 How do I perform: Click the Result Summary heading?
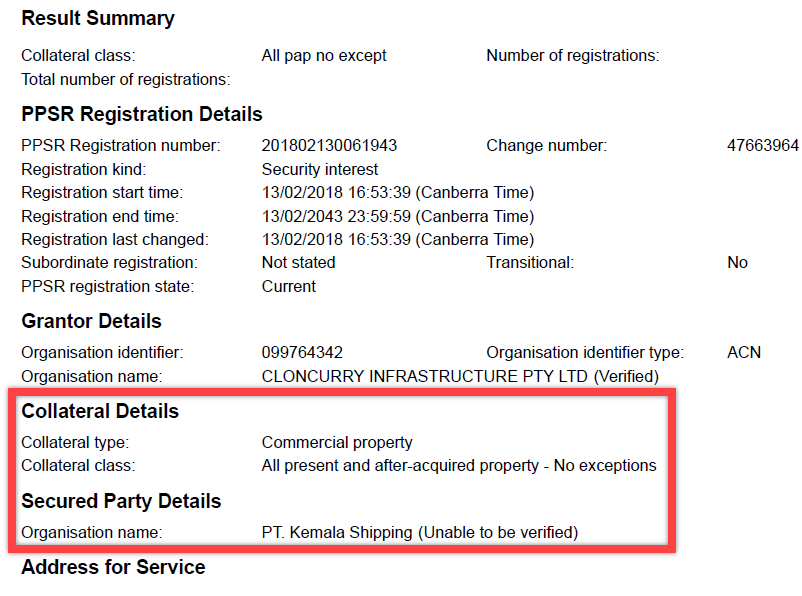coord(98,18)
